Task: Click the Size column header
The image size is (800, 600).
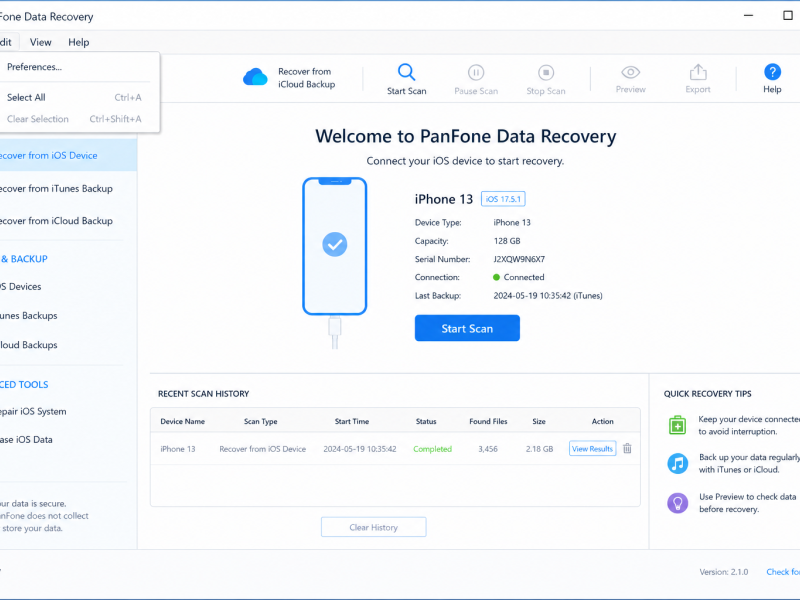Action: (539, 421)
